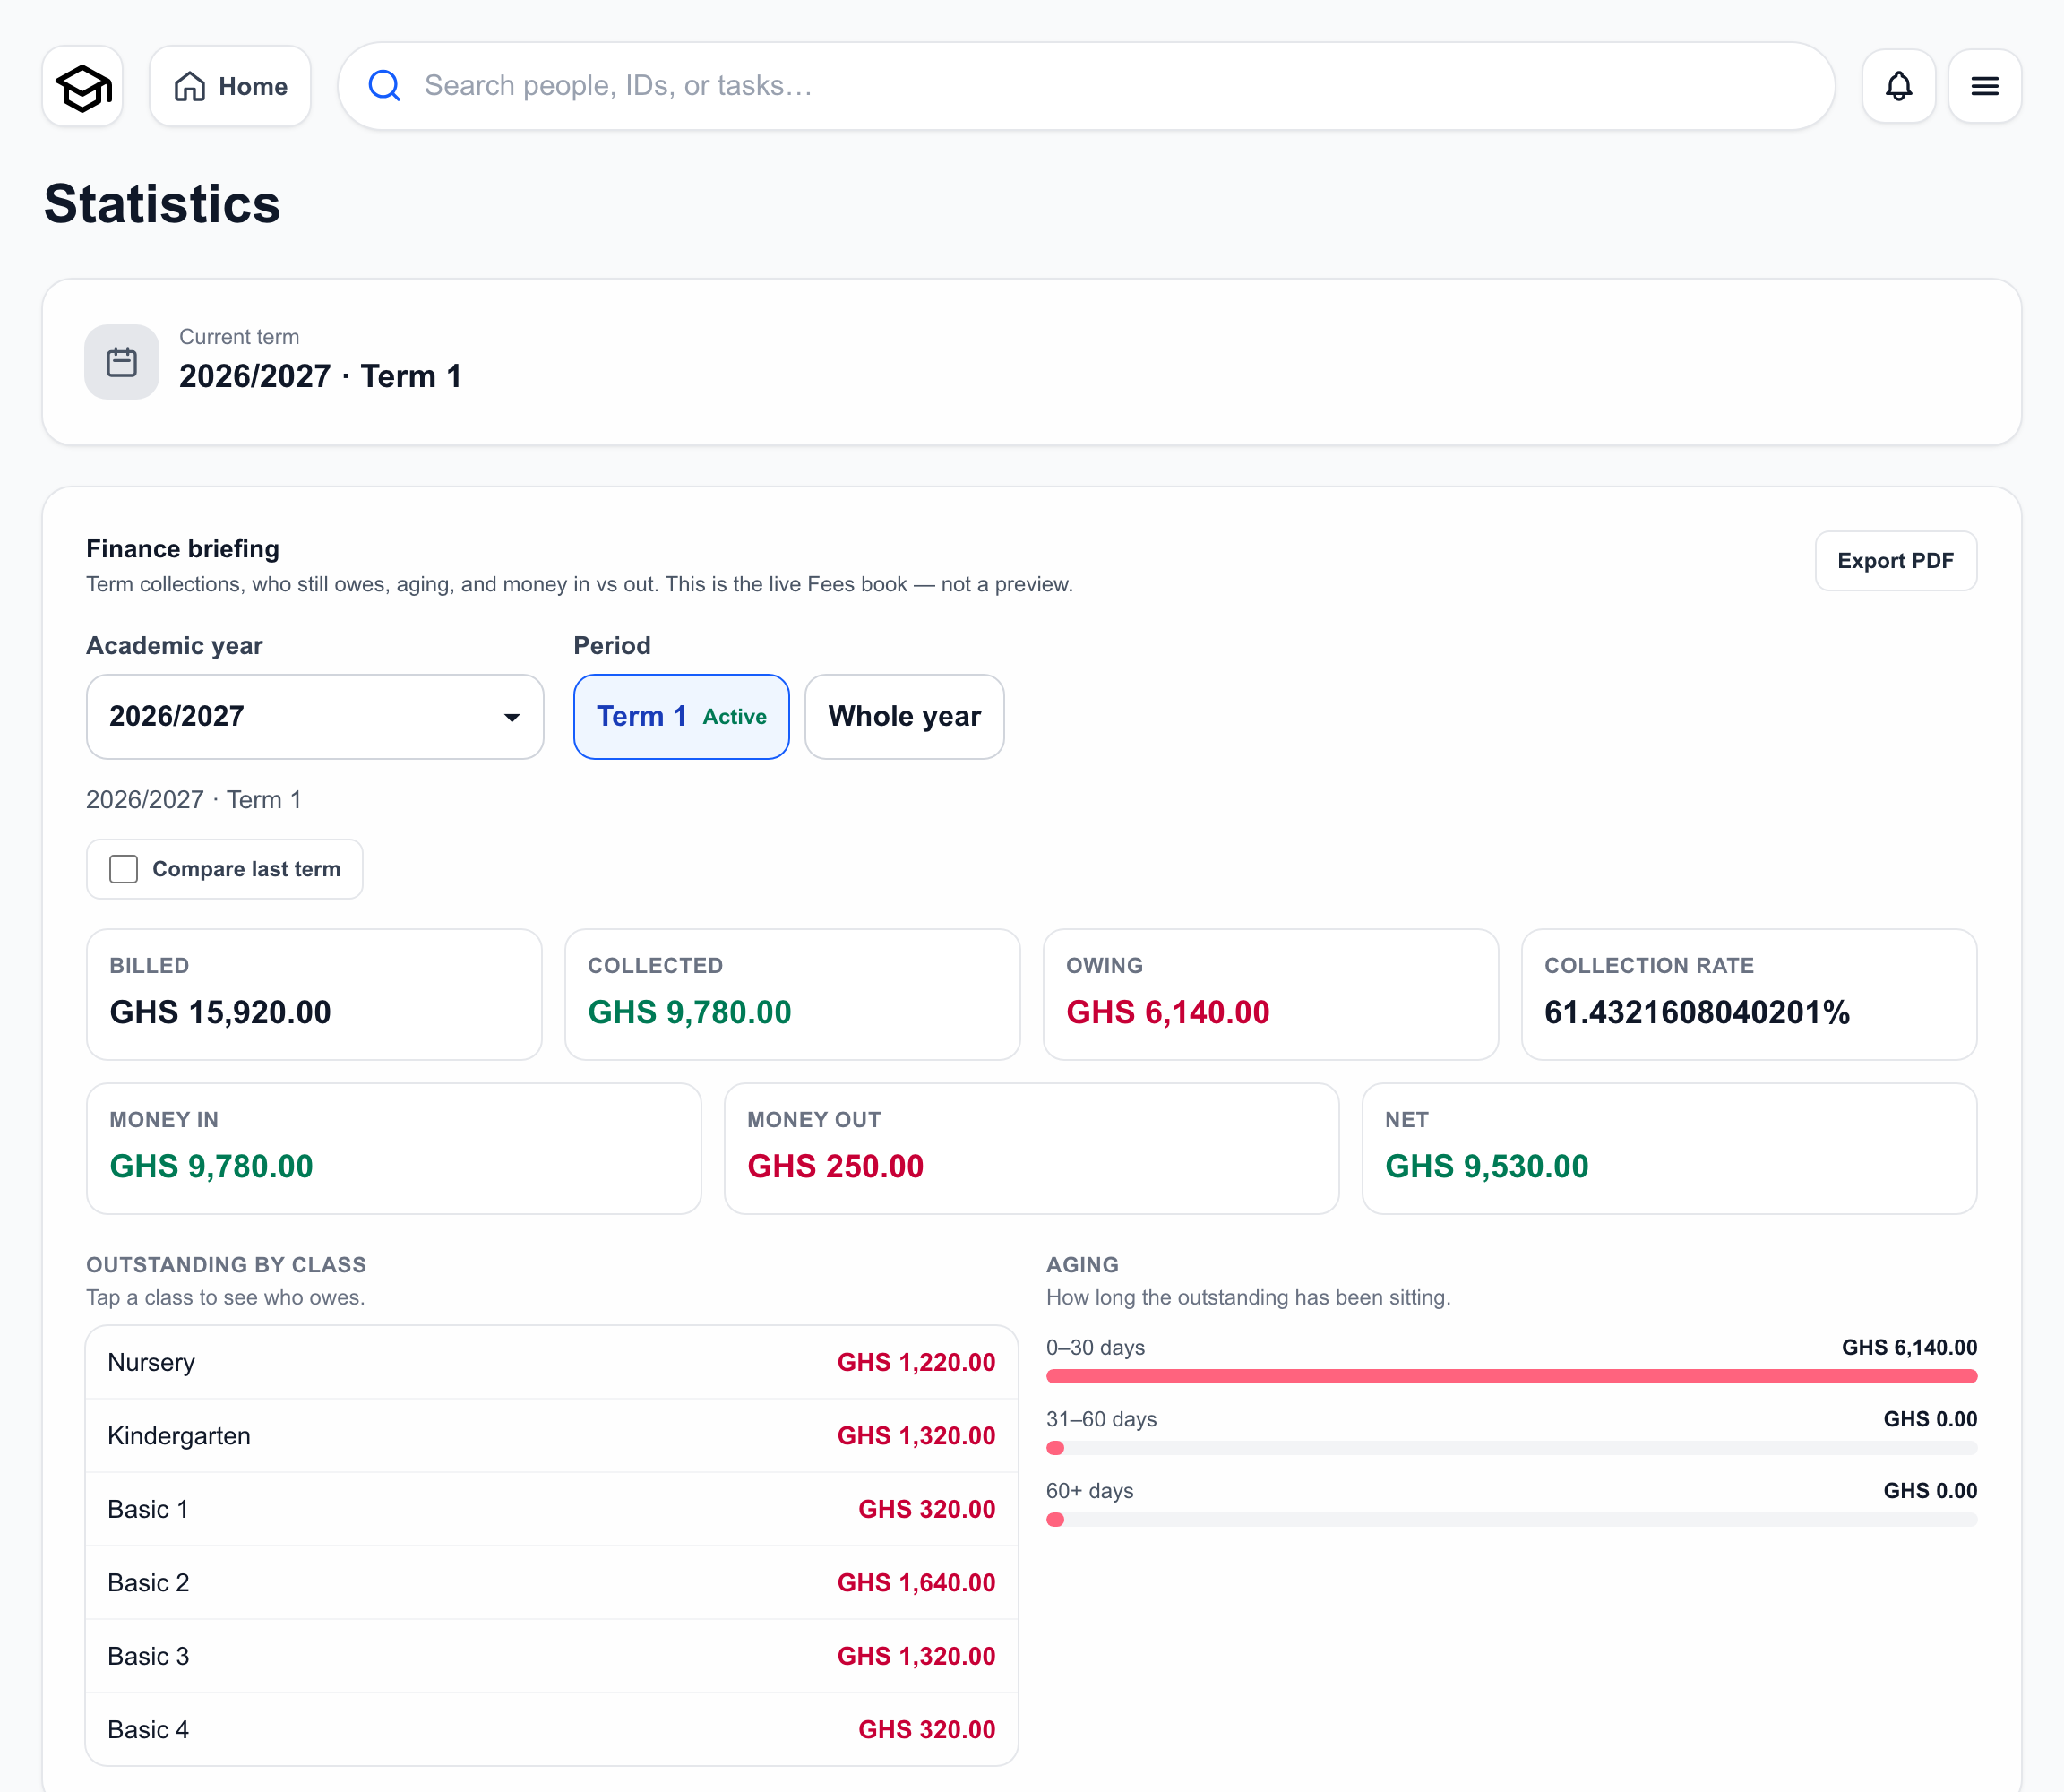Click the Money In card

pyautogui.click(x=394, y=1148)
